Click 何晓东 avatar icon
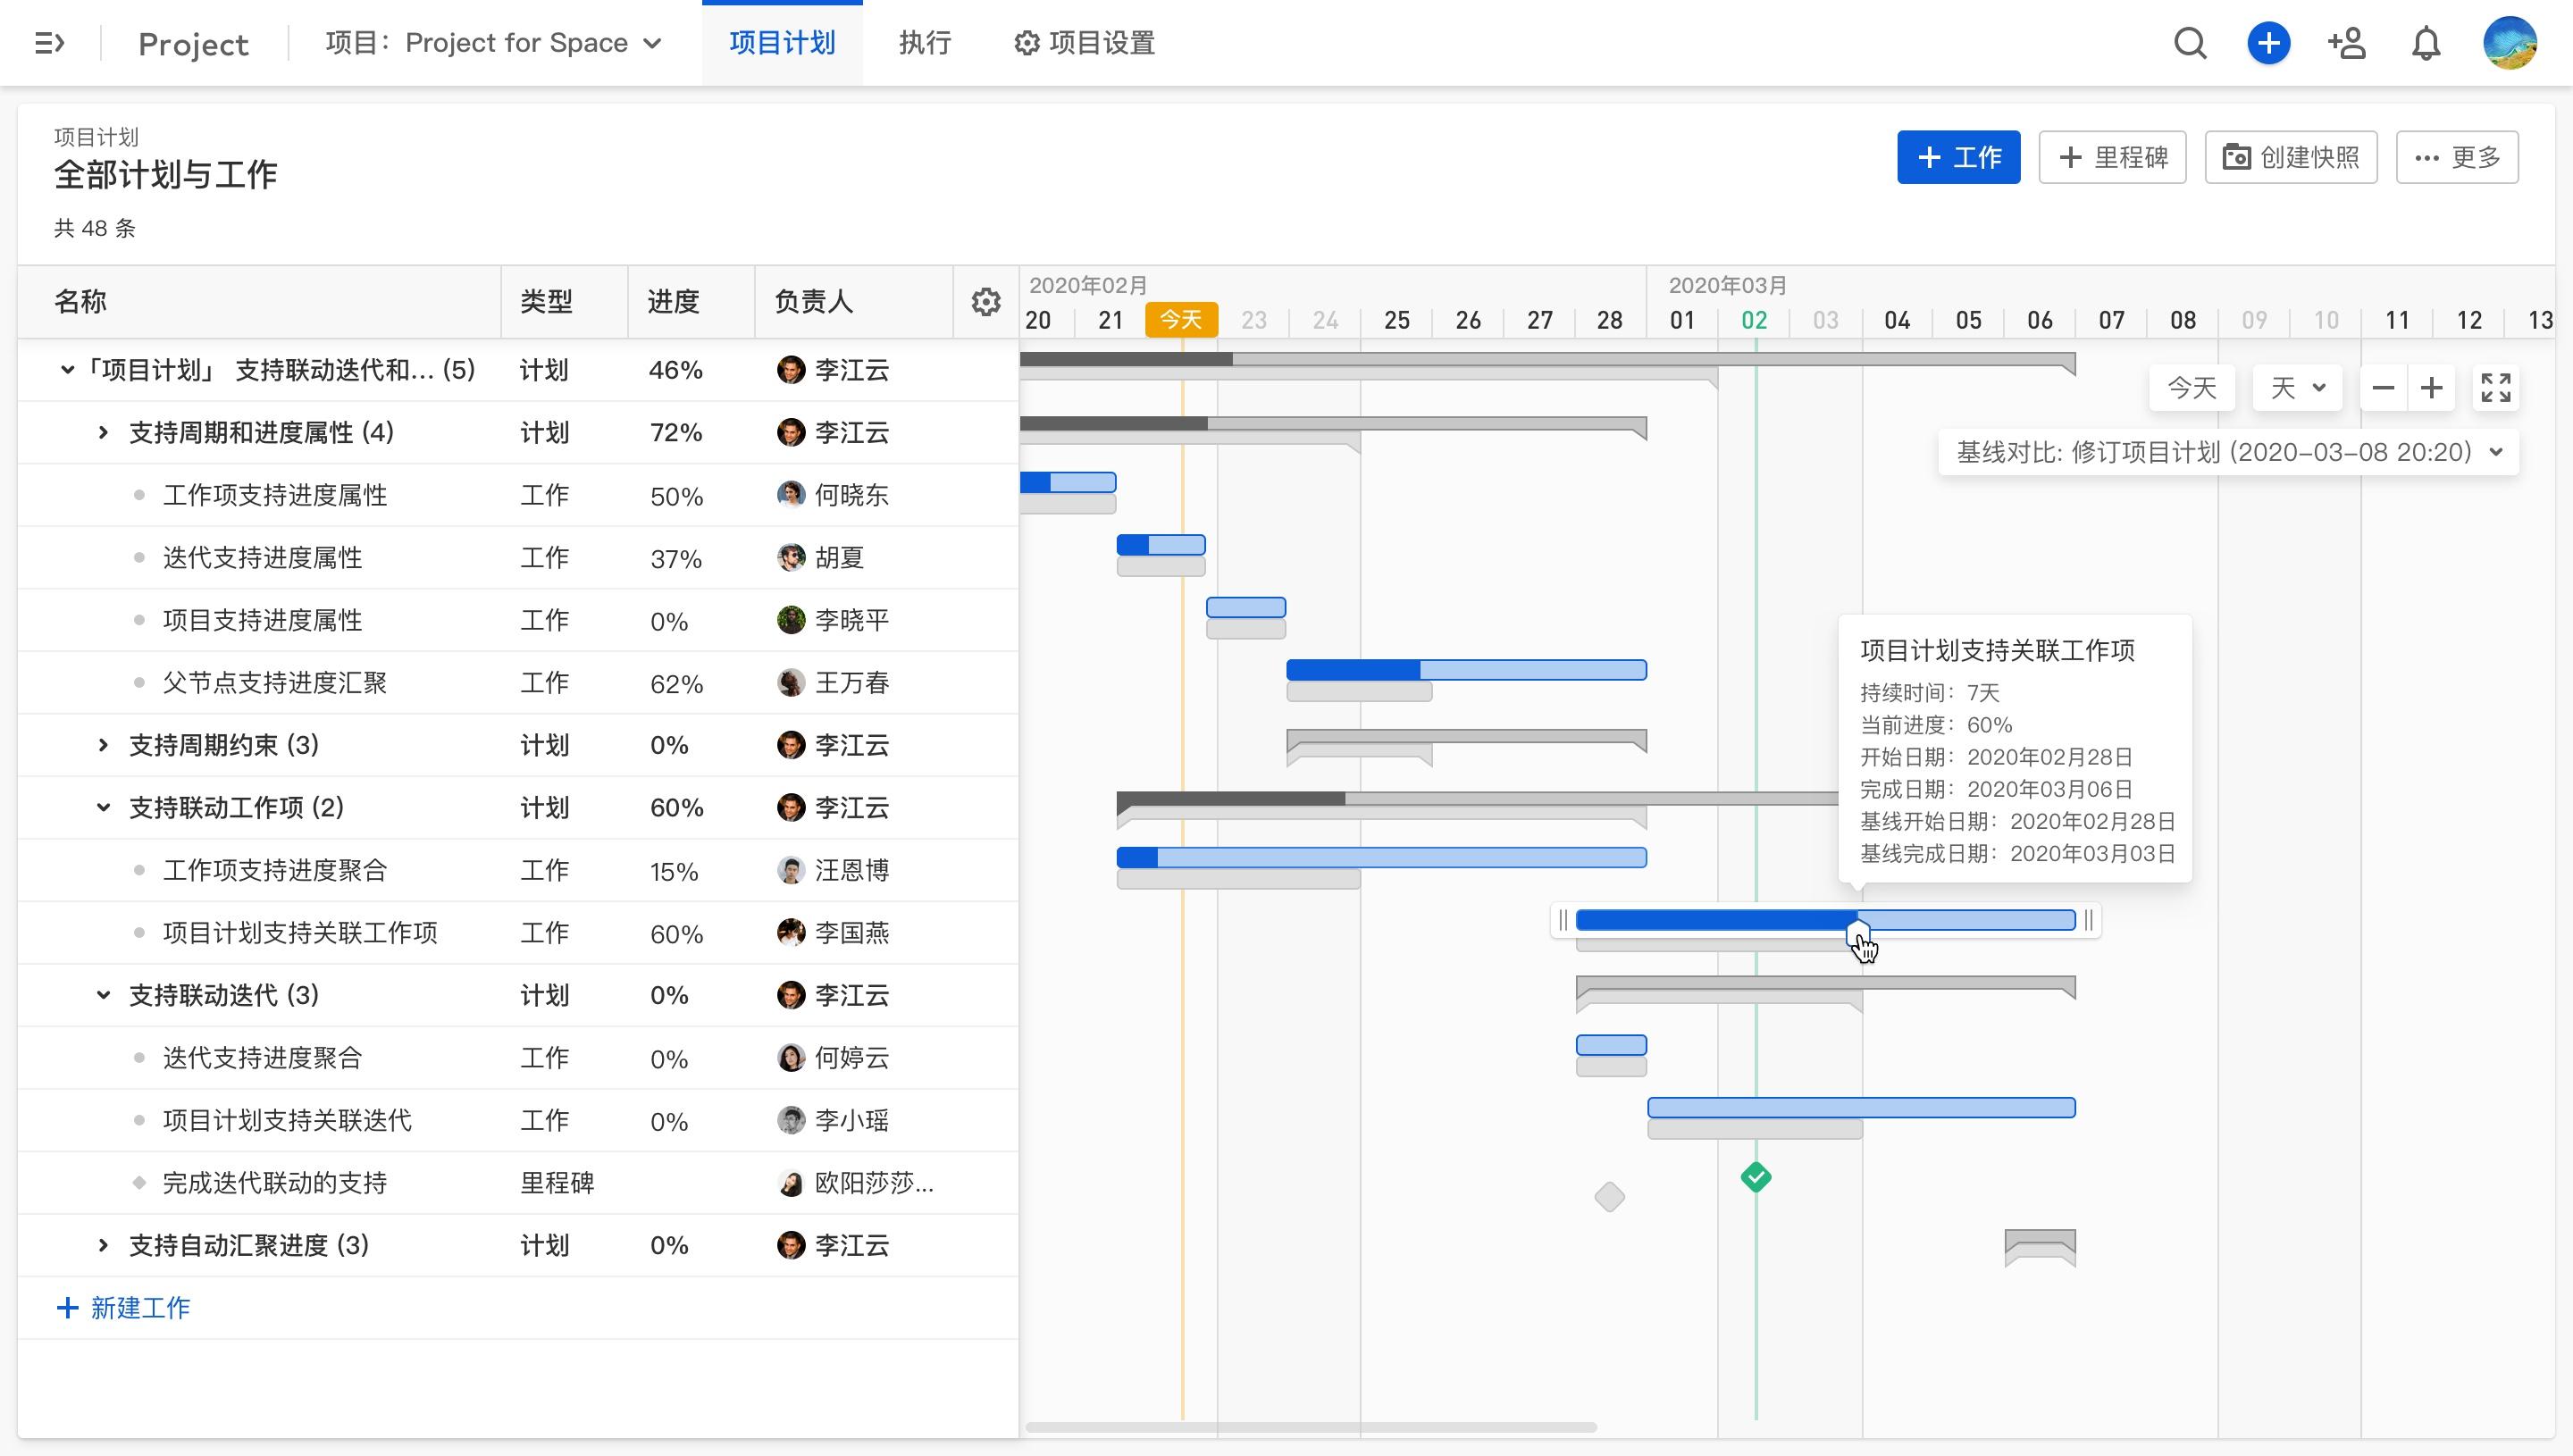The width and height of the screenshot is (2573, 1456). pos(791,495)
